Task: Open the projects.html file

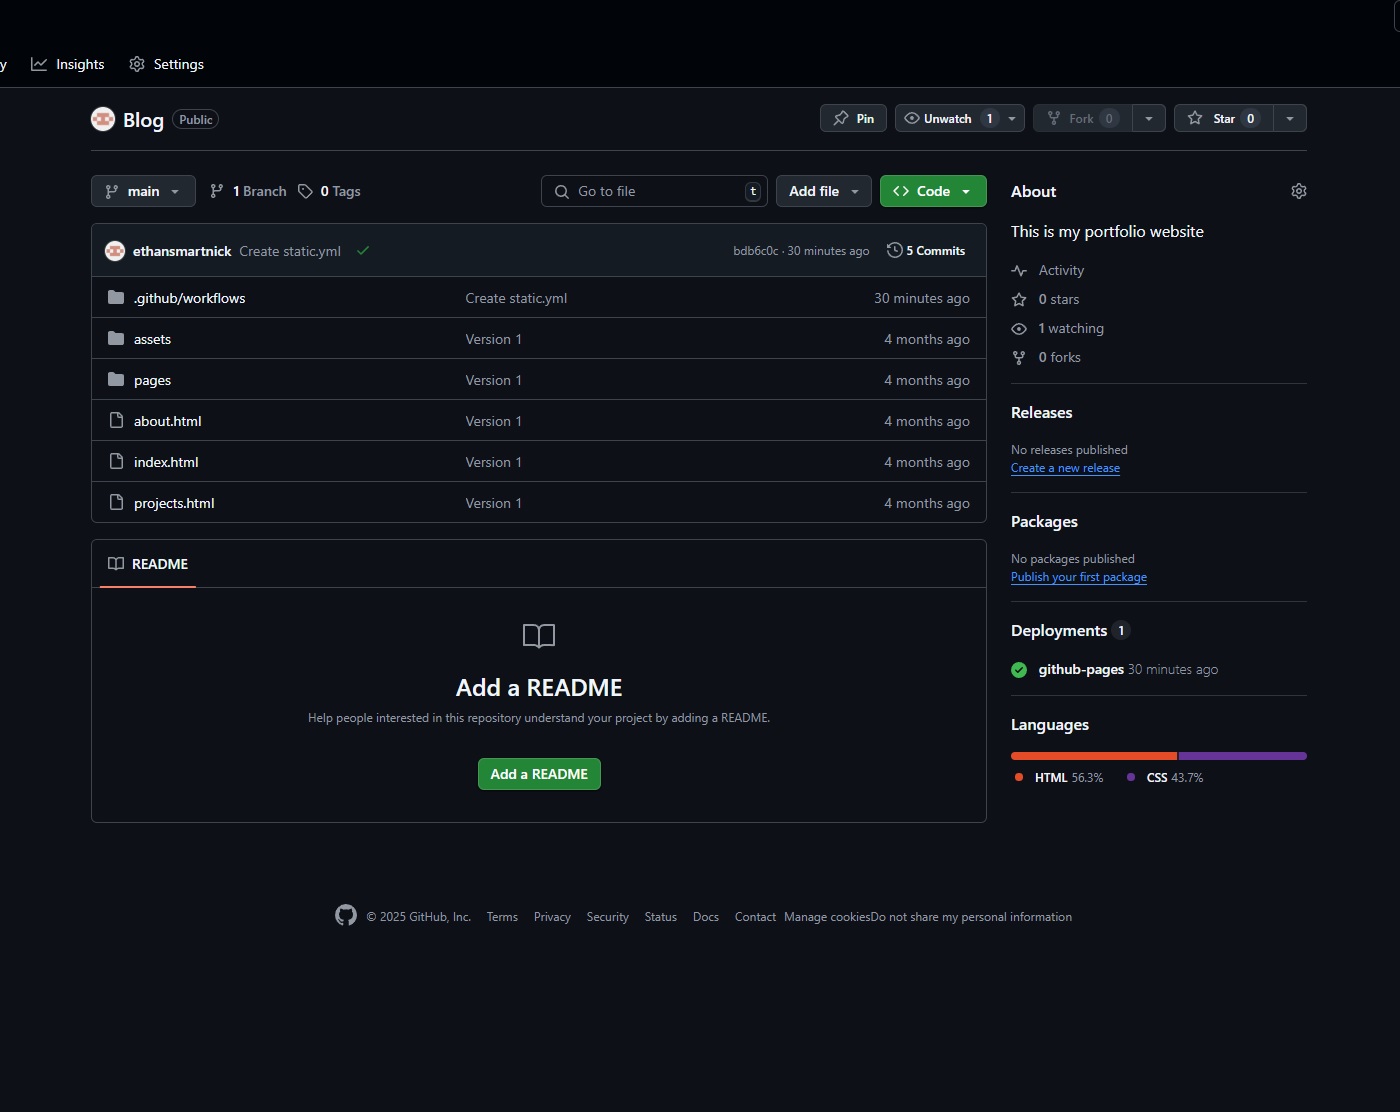Action: 174,503
